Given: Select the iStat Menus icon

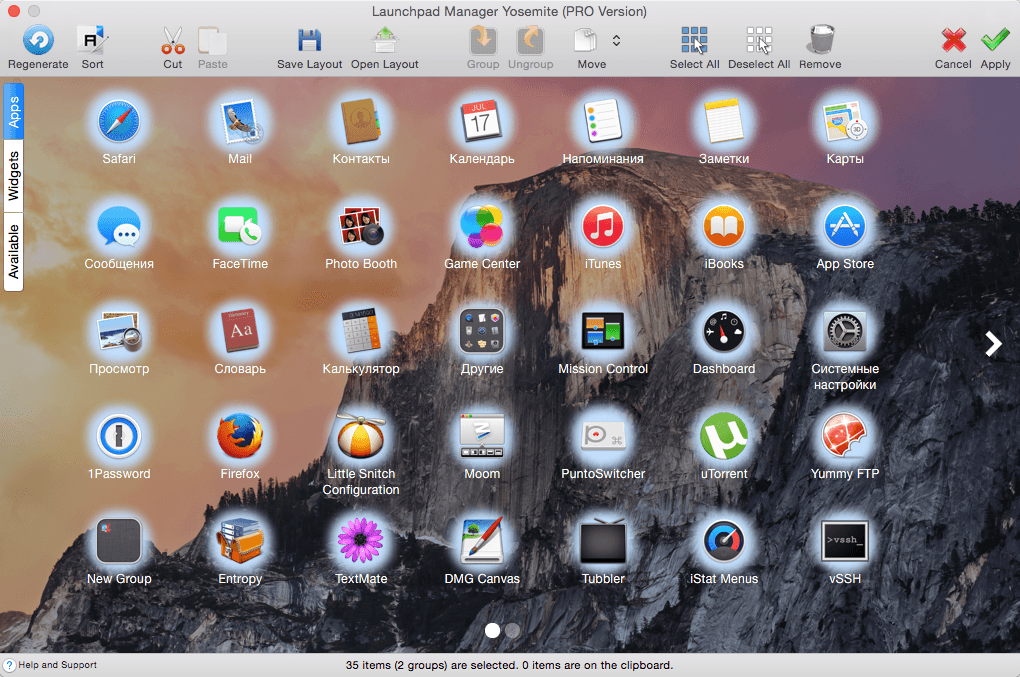Looking at the screenshot, I should point(723,541).
